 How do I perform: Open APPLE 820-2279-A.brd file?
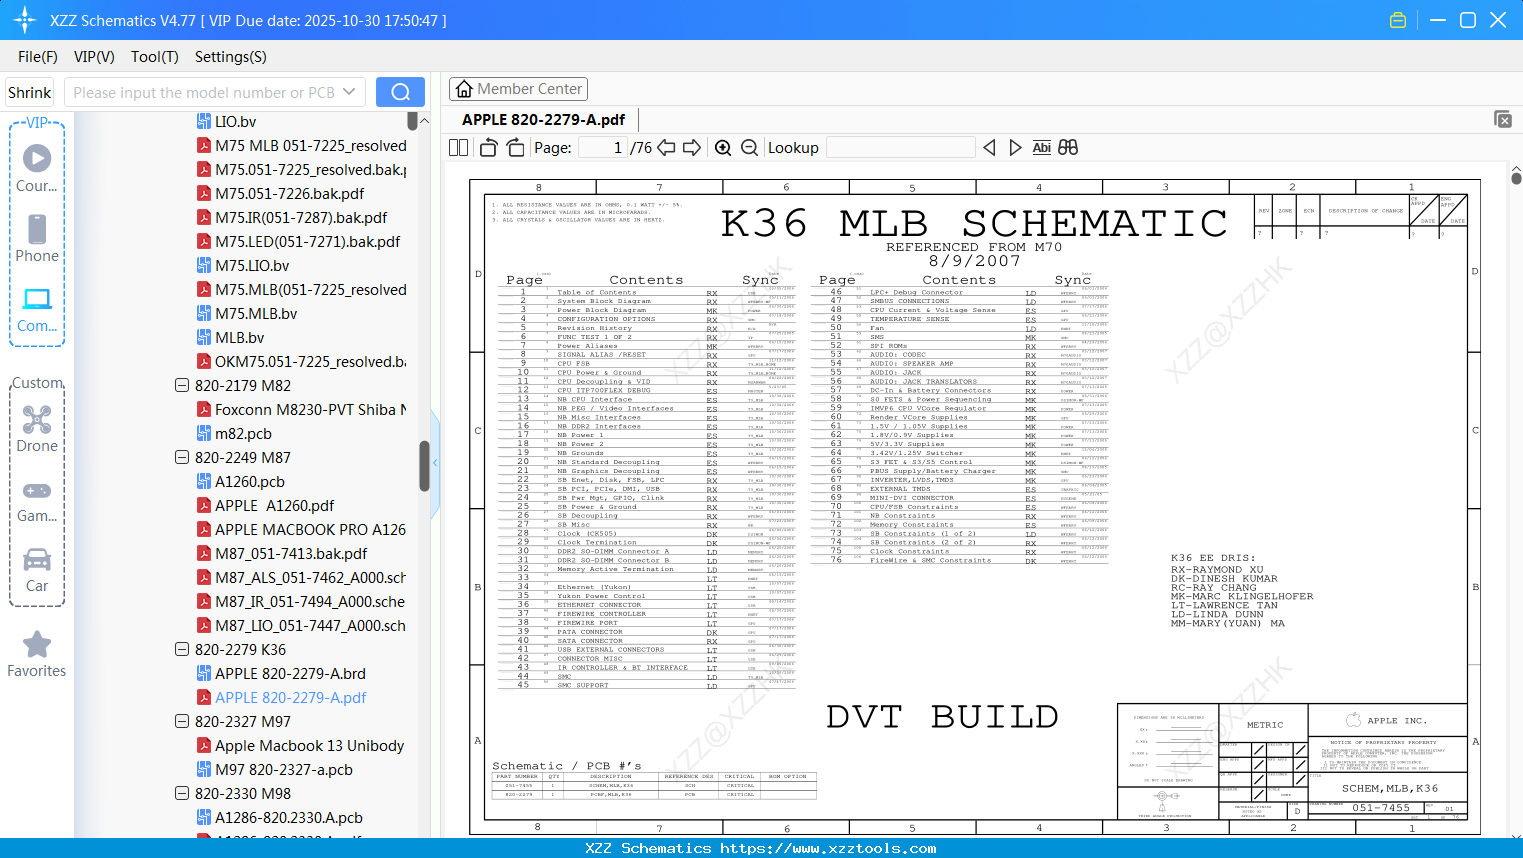[x=290, y=673]
